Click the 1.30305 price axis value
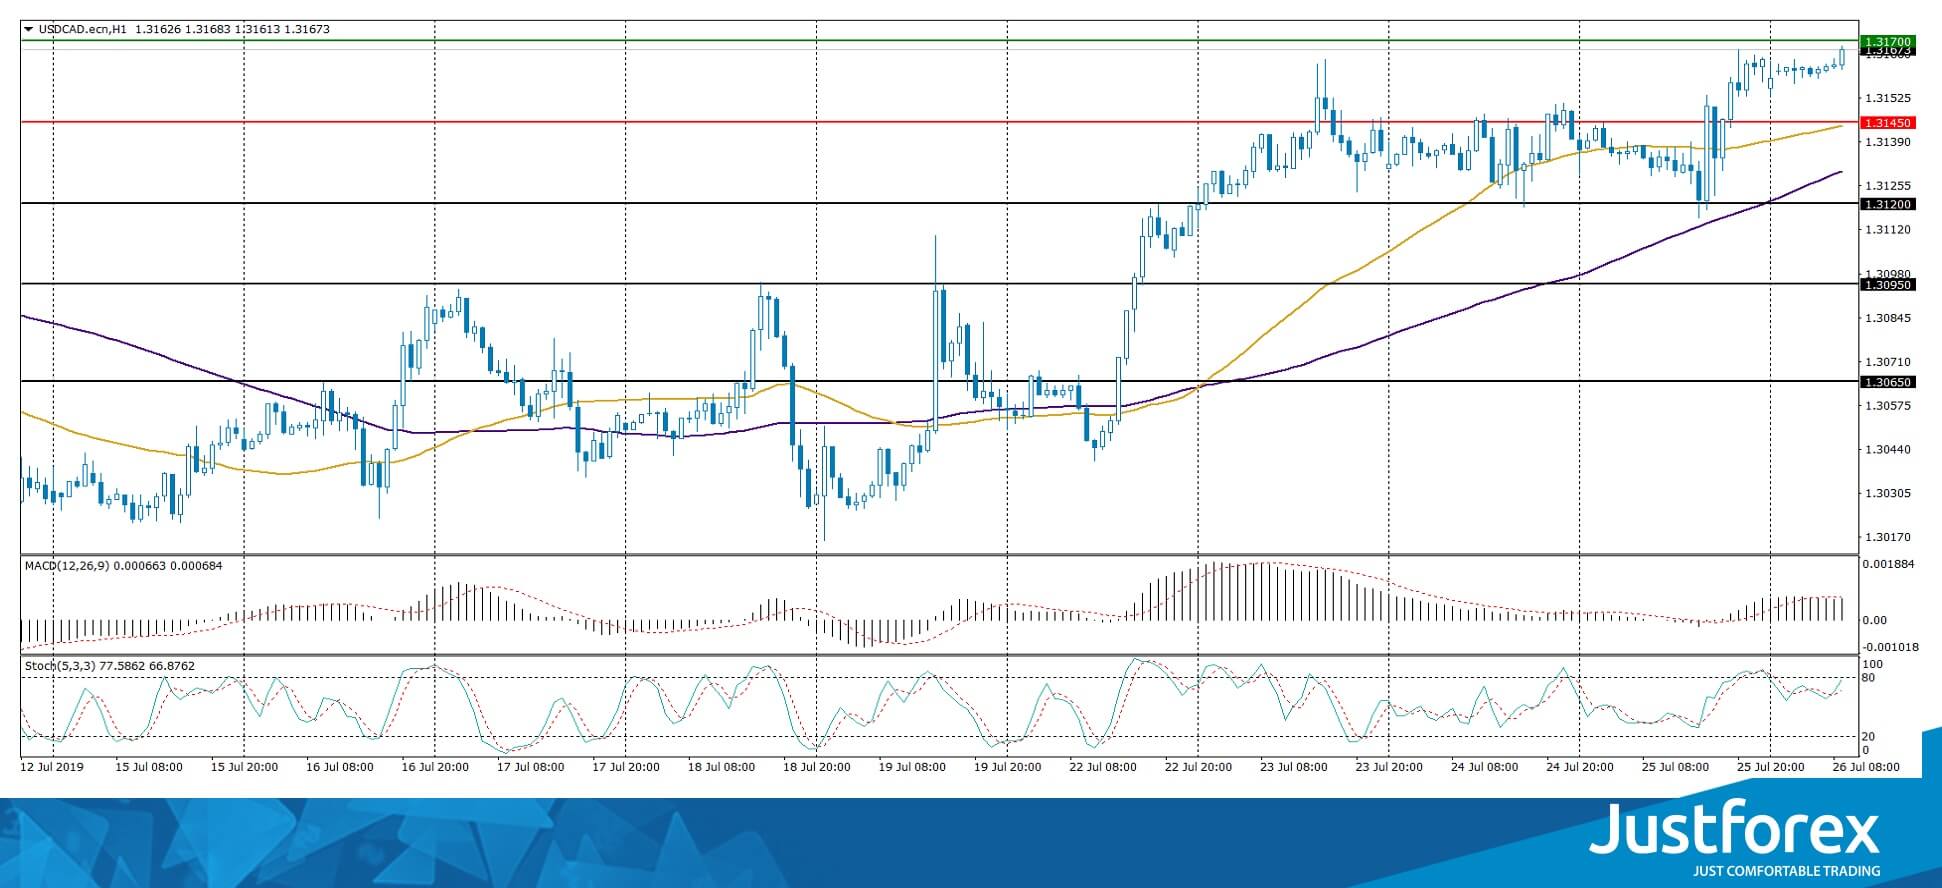1942x888 pixels. pyautogui.click(x=1888, y=494)
